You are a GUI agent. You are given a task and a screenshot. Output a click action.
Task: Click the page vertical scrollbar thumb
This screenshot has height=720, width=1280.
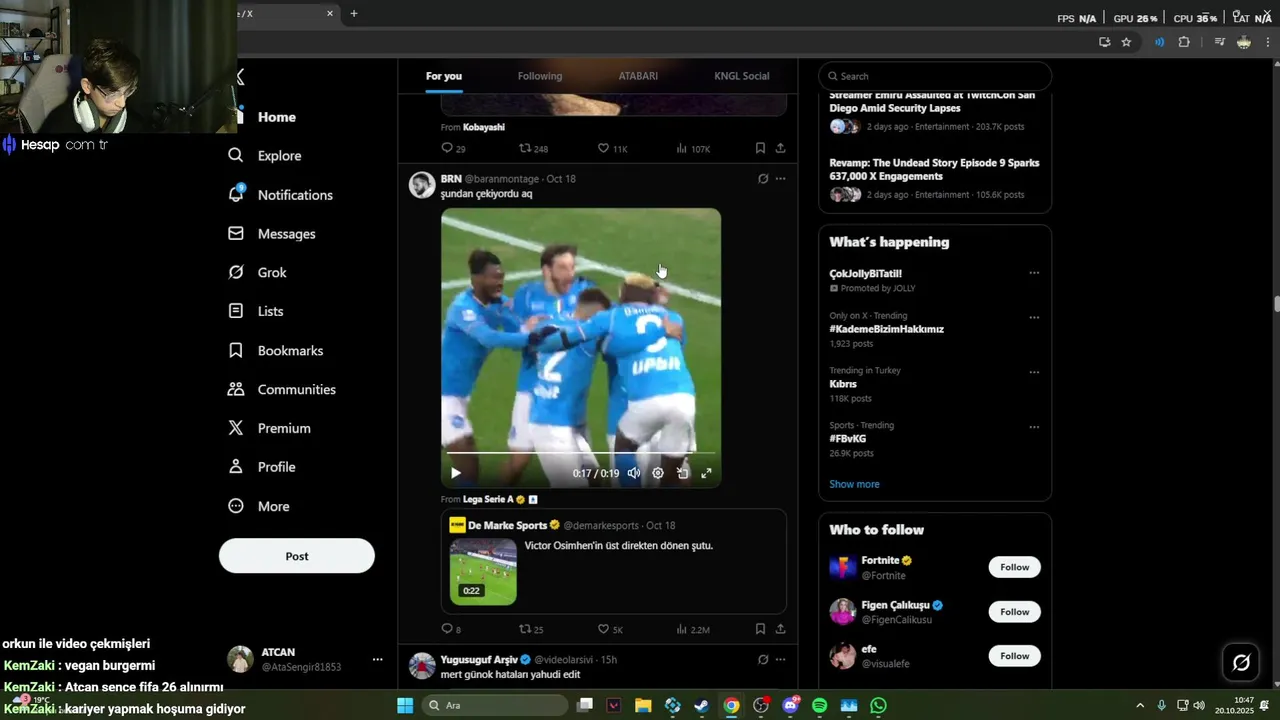(1275, 305)
